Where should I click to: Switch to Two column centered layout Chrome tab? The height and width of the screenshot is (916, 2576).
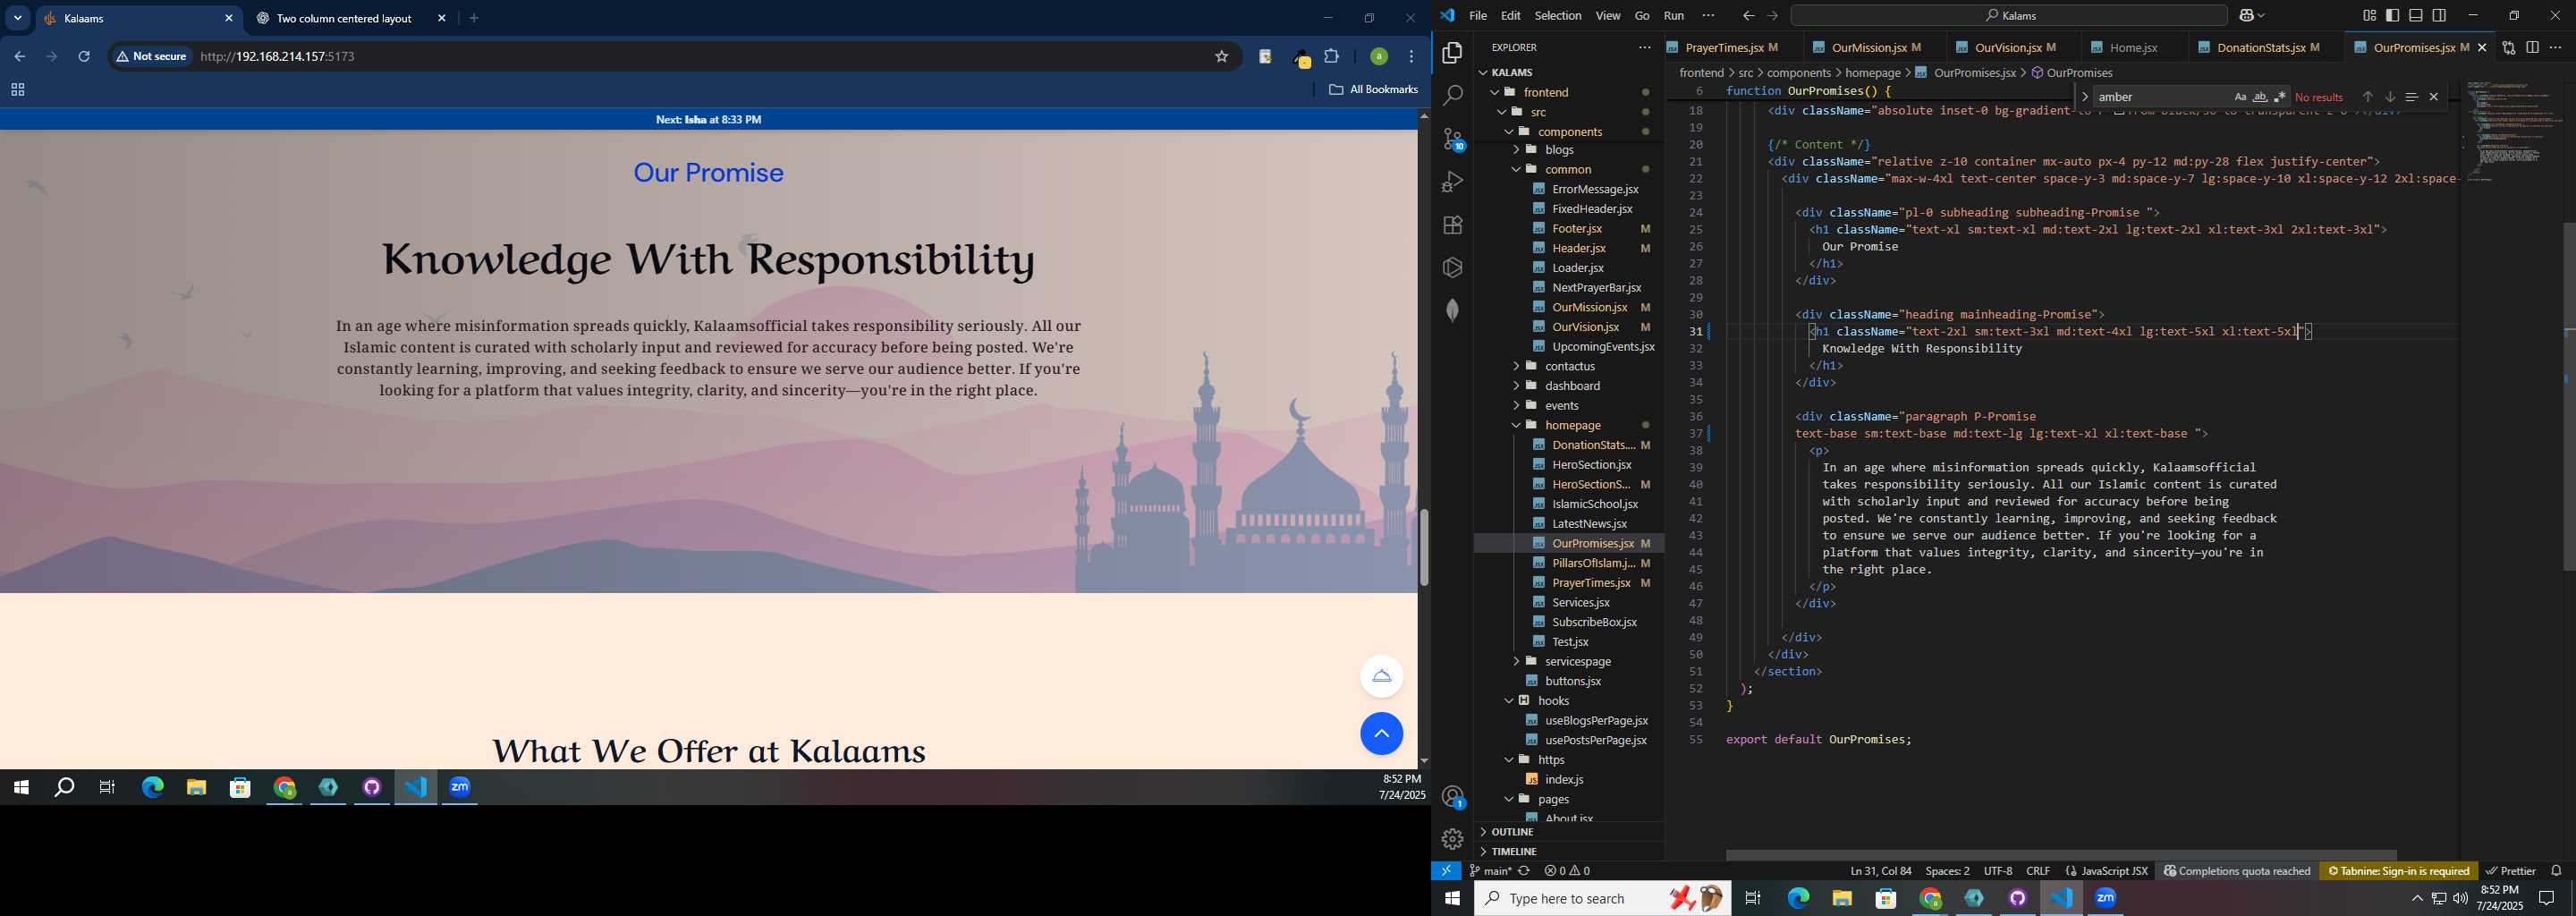(345, 19)
